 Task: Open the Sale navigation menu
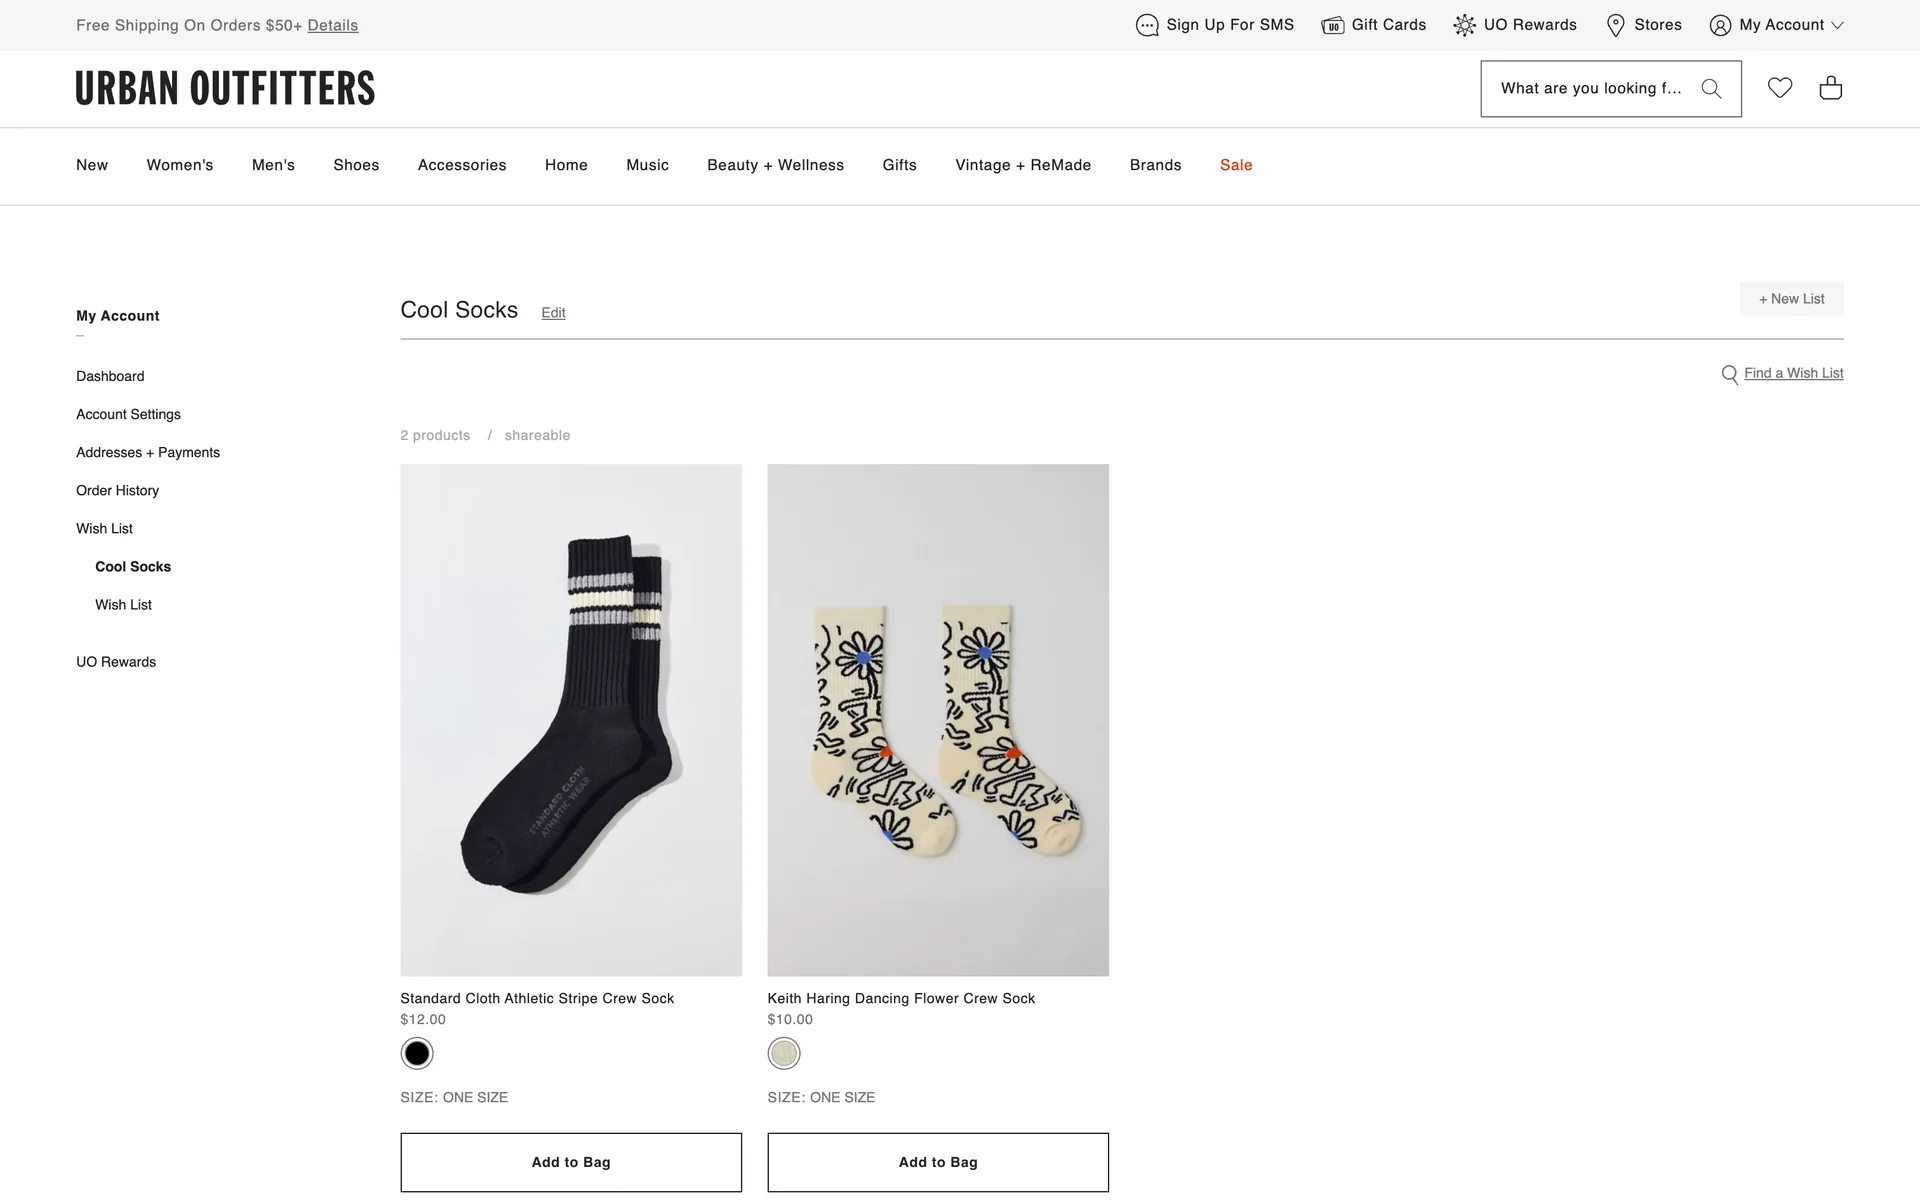pos(1236,165)
